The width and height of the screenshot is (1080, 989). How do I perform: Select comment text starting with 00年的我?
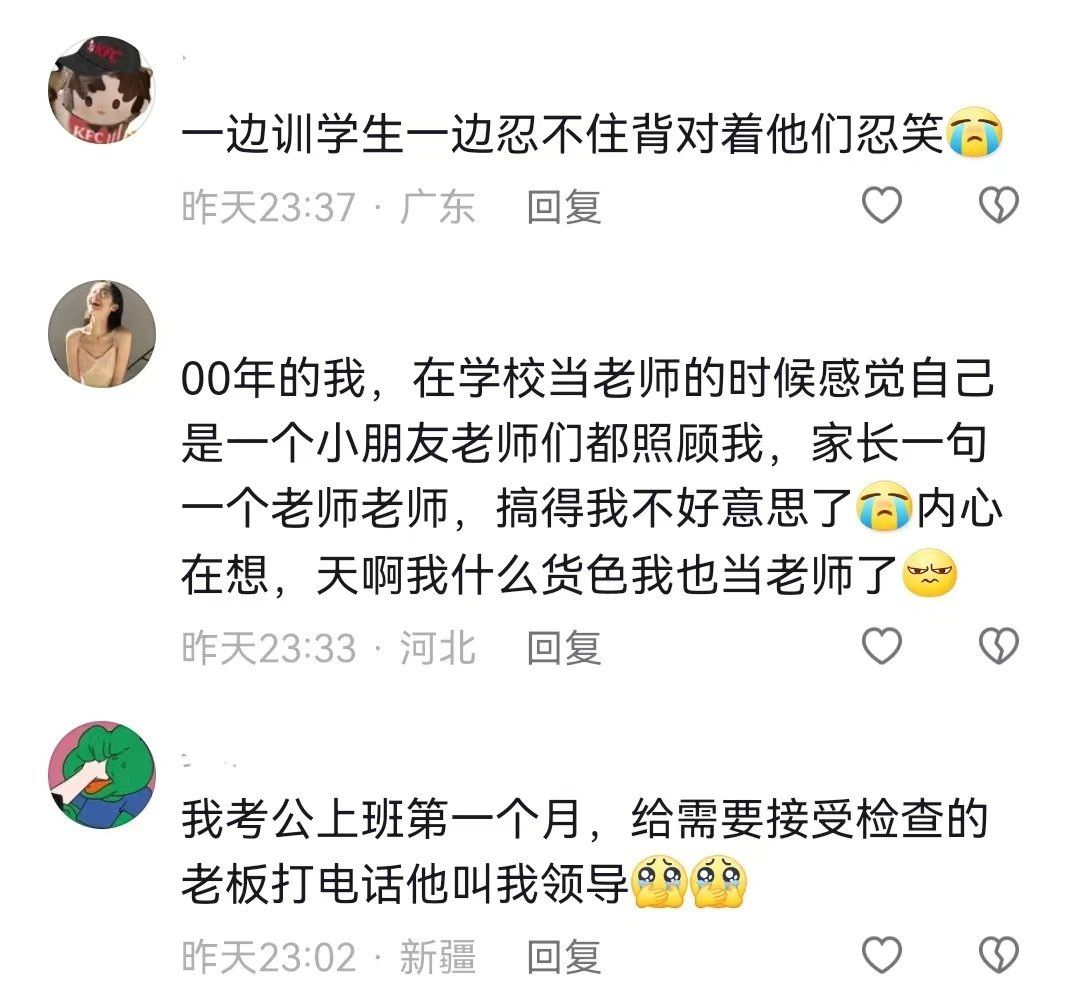pyautogui.click(x=591, y=476)
